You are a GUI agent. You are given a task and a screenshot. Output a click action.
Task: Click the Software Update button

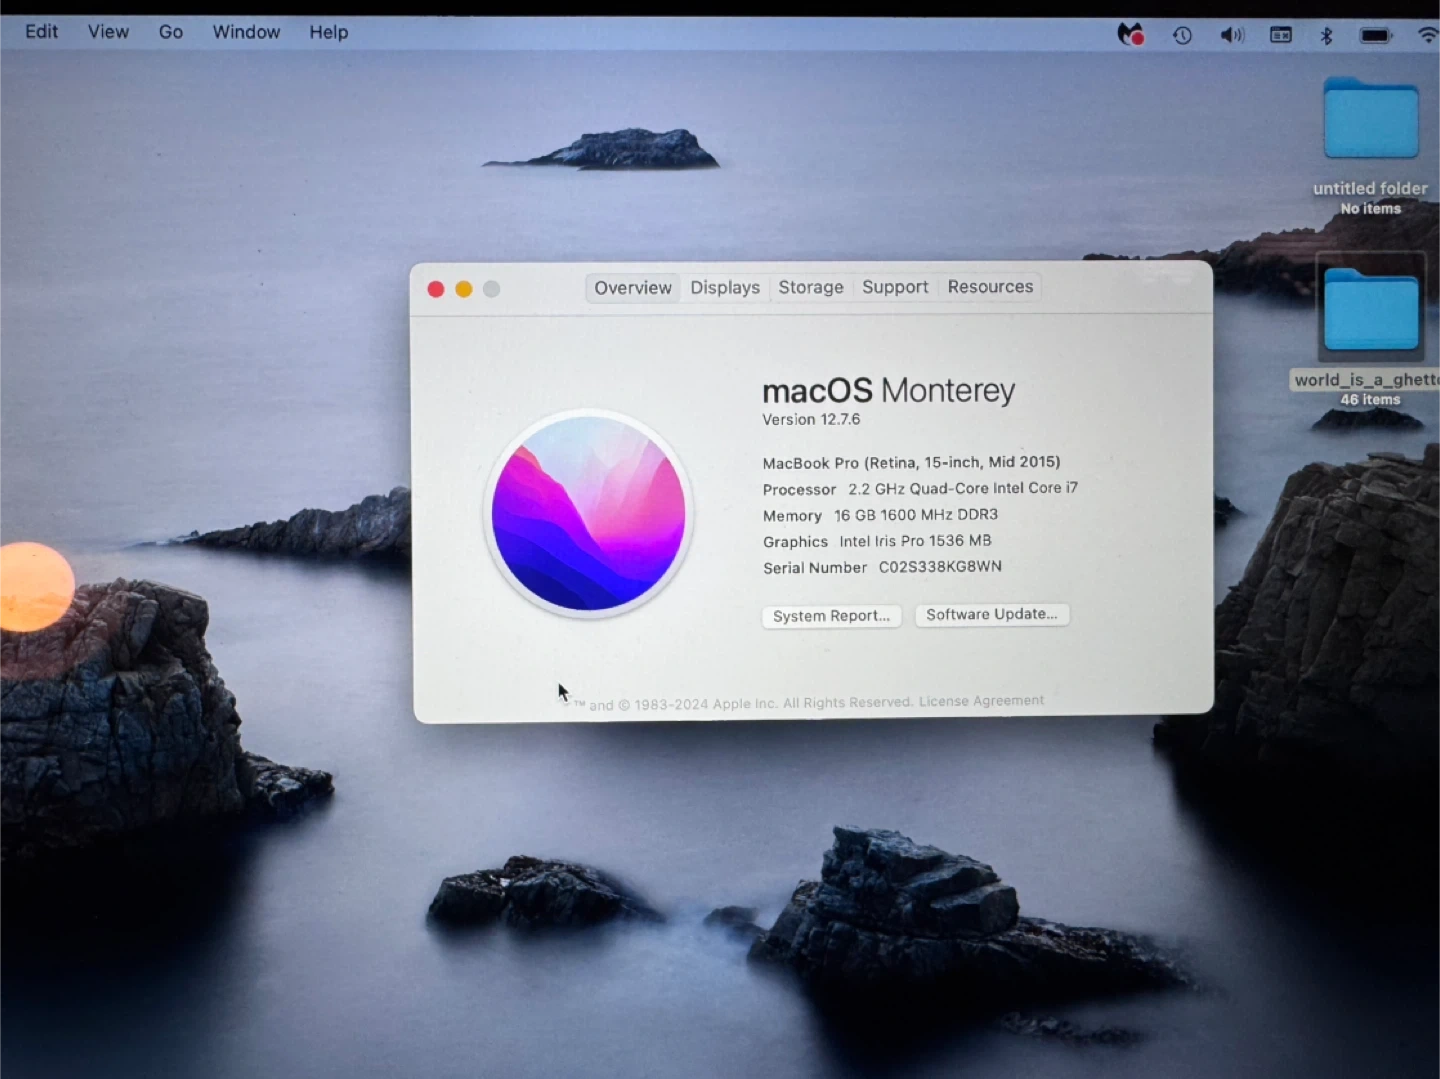point(991,614)
